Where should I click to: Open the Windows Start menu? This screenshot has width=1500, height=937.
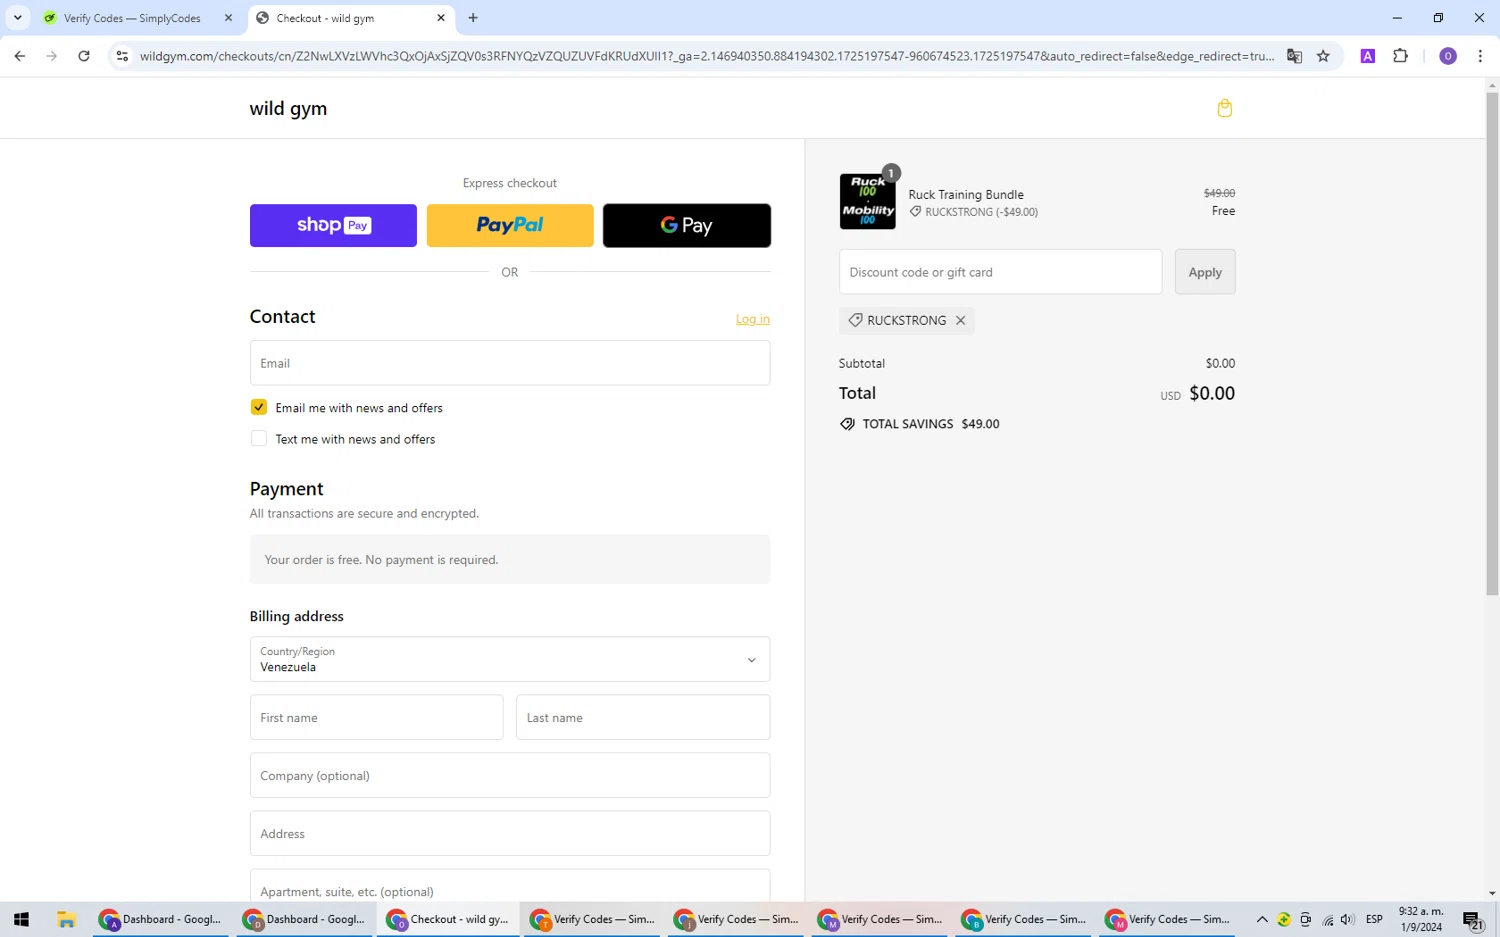[21, 919]
